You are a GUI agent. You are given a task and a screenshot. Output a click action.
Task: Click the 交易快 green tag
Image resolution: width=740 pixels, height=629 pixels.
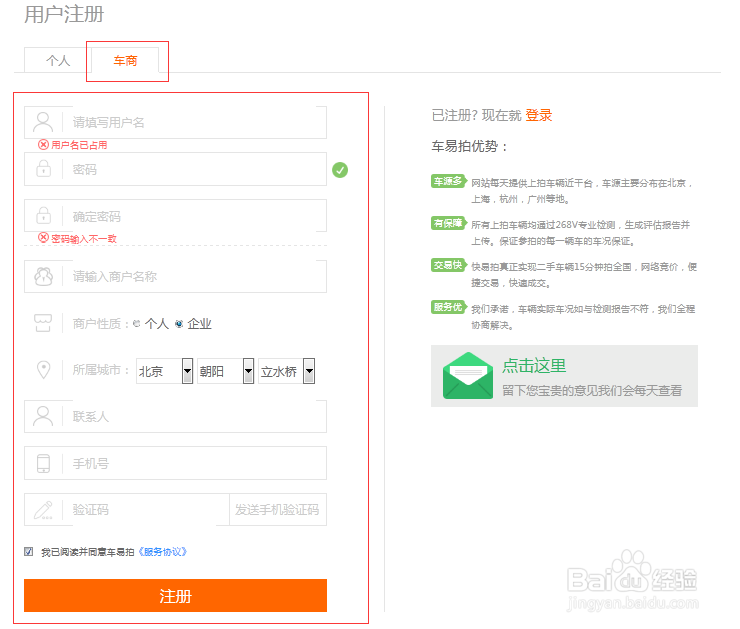click(448, 265)
